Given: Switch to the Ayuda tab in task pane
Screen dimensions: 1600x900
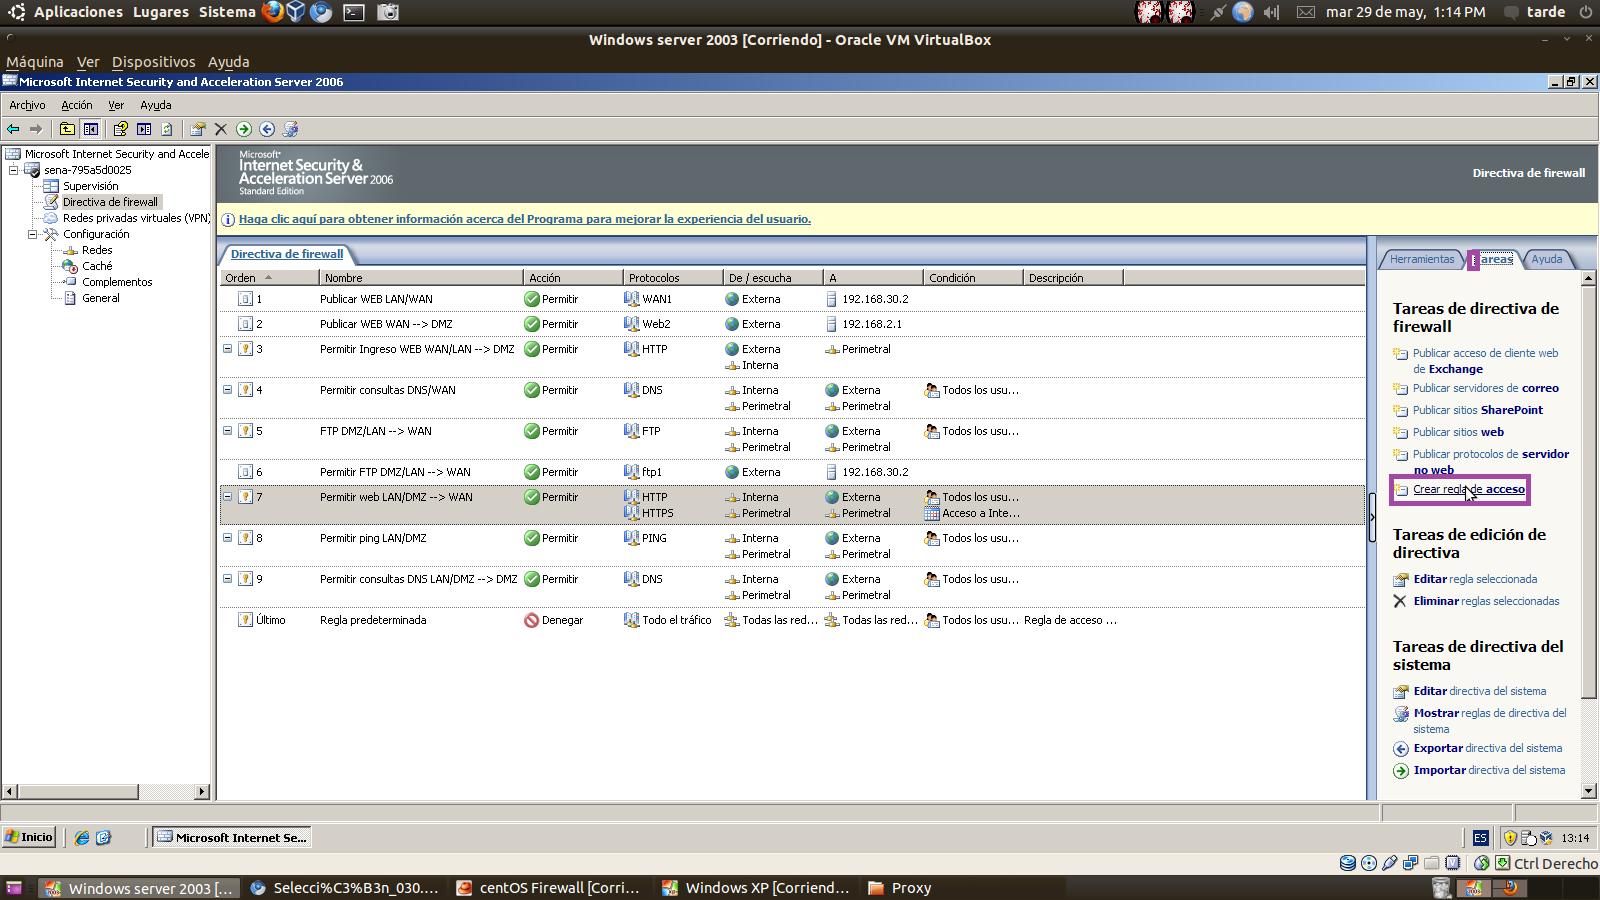Looking at the screenshot, I should (1546, 259).
